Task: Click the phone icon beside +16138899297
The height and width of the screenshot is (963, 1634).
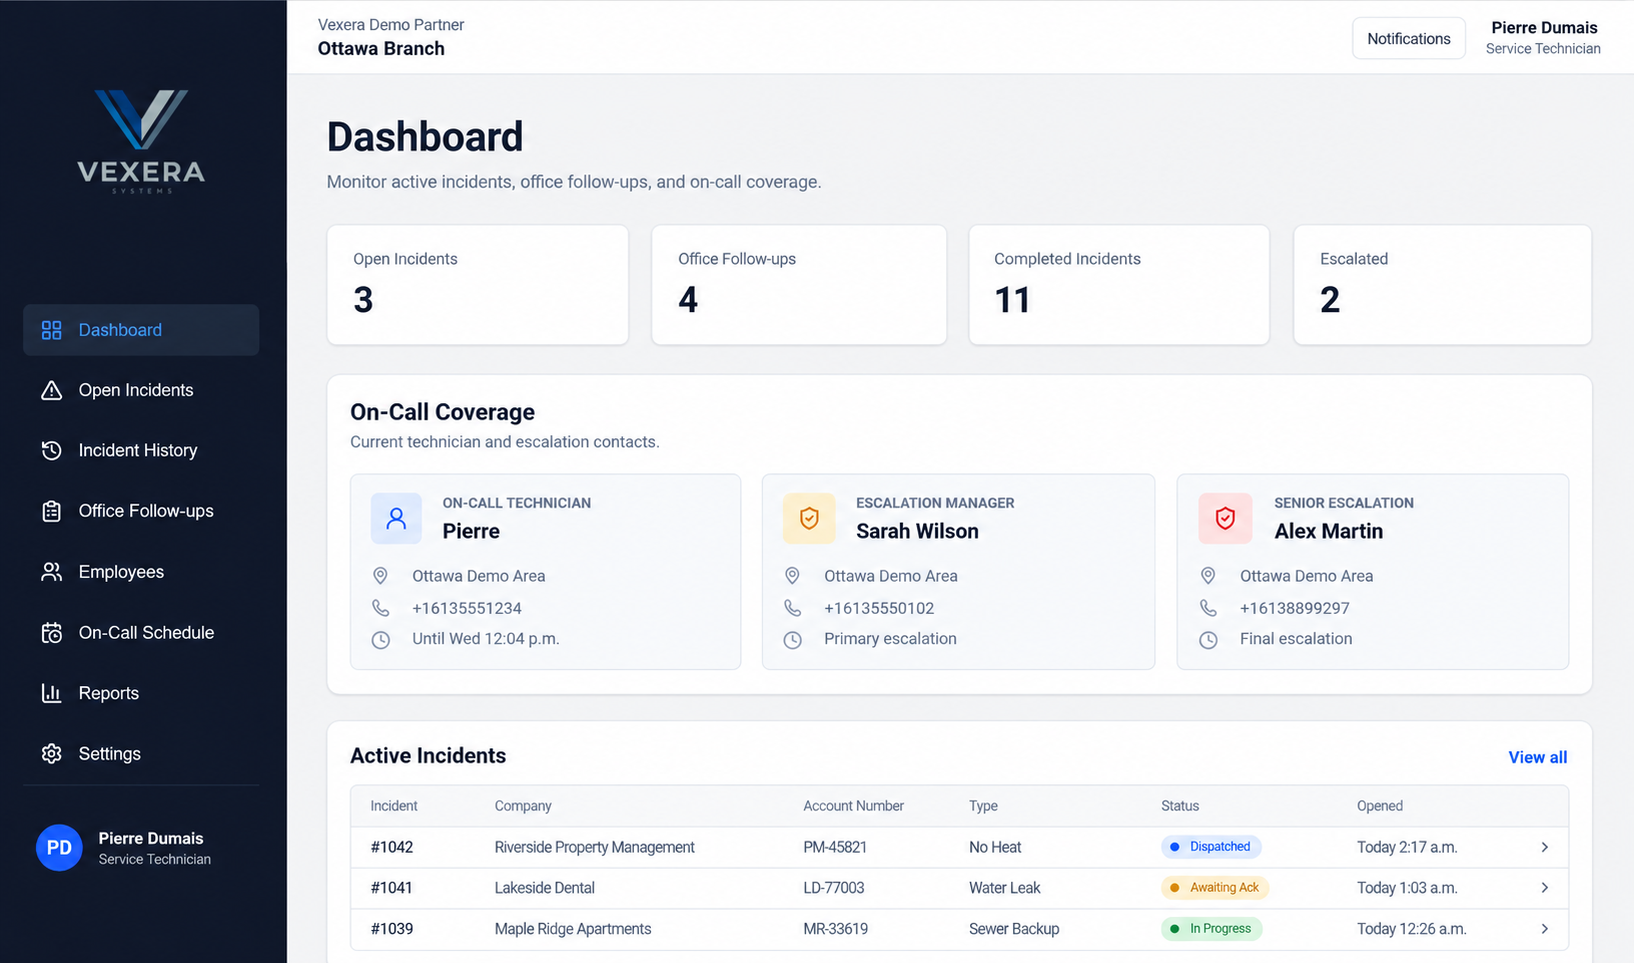Action: coord(1208,608)
